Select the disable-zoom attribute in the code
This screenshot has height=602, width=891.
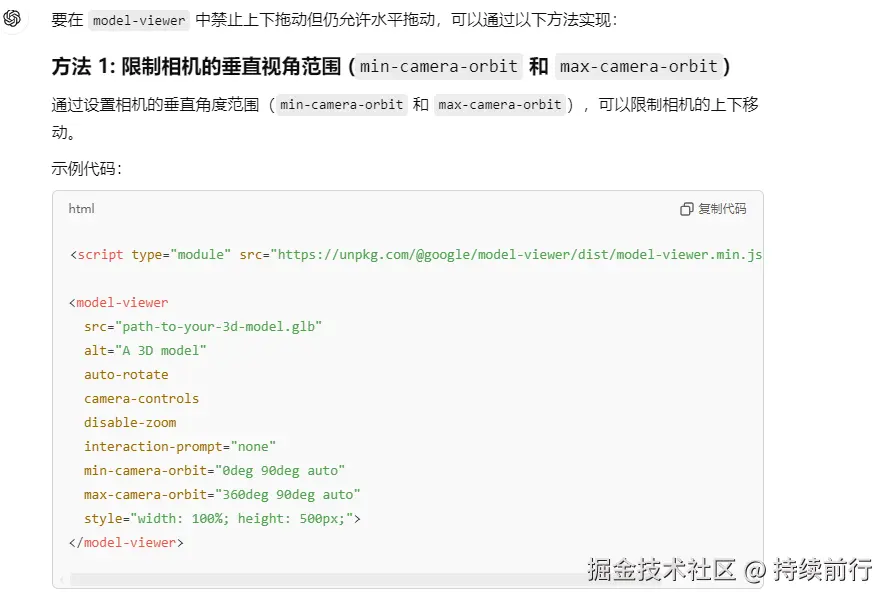(x=129, y=422)
